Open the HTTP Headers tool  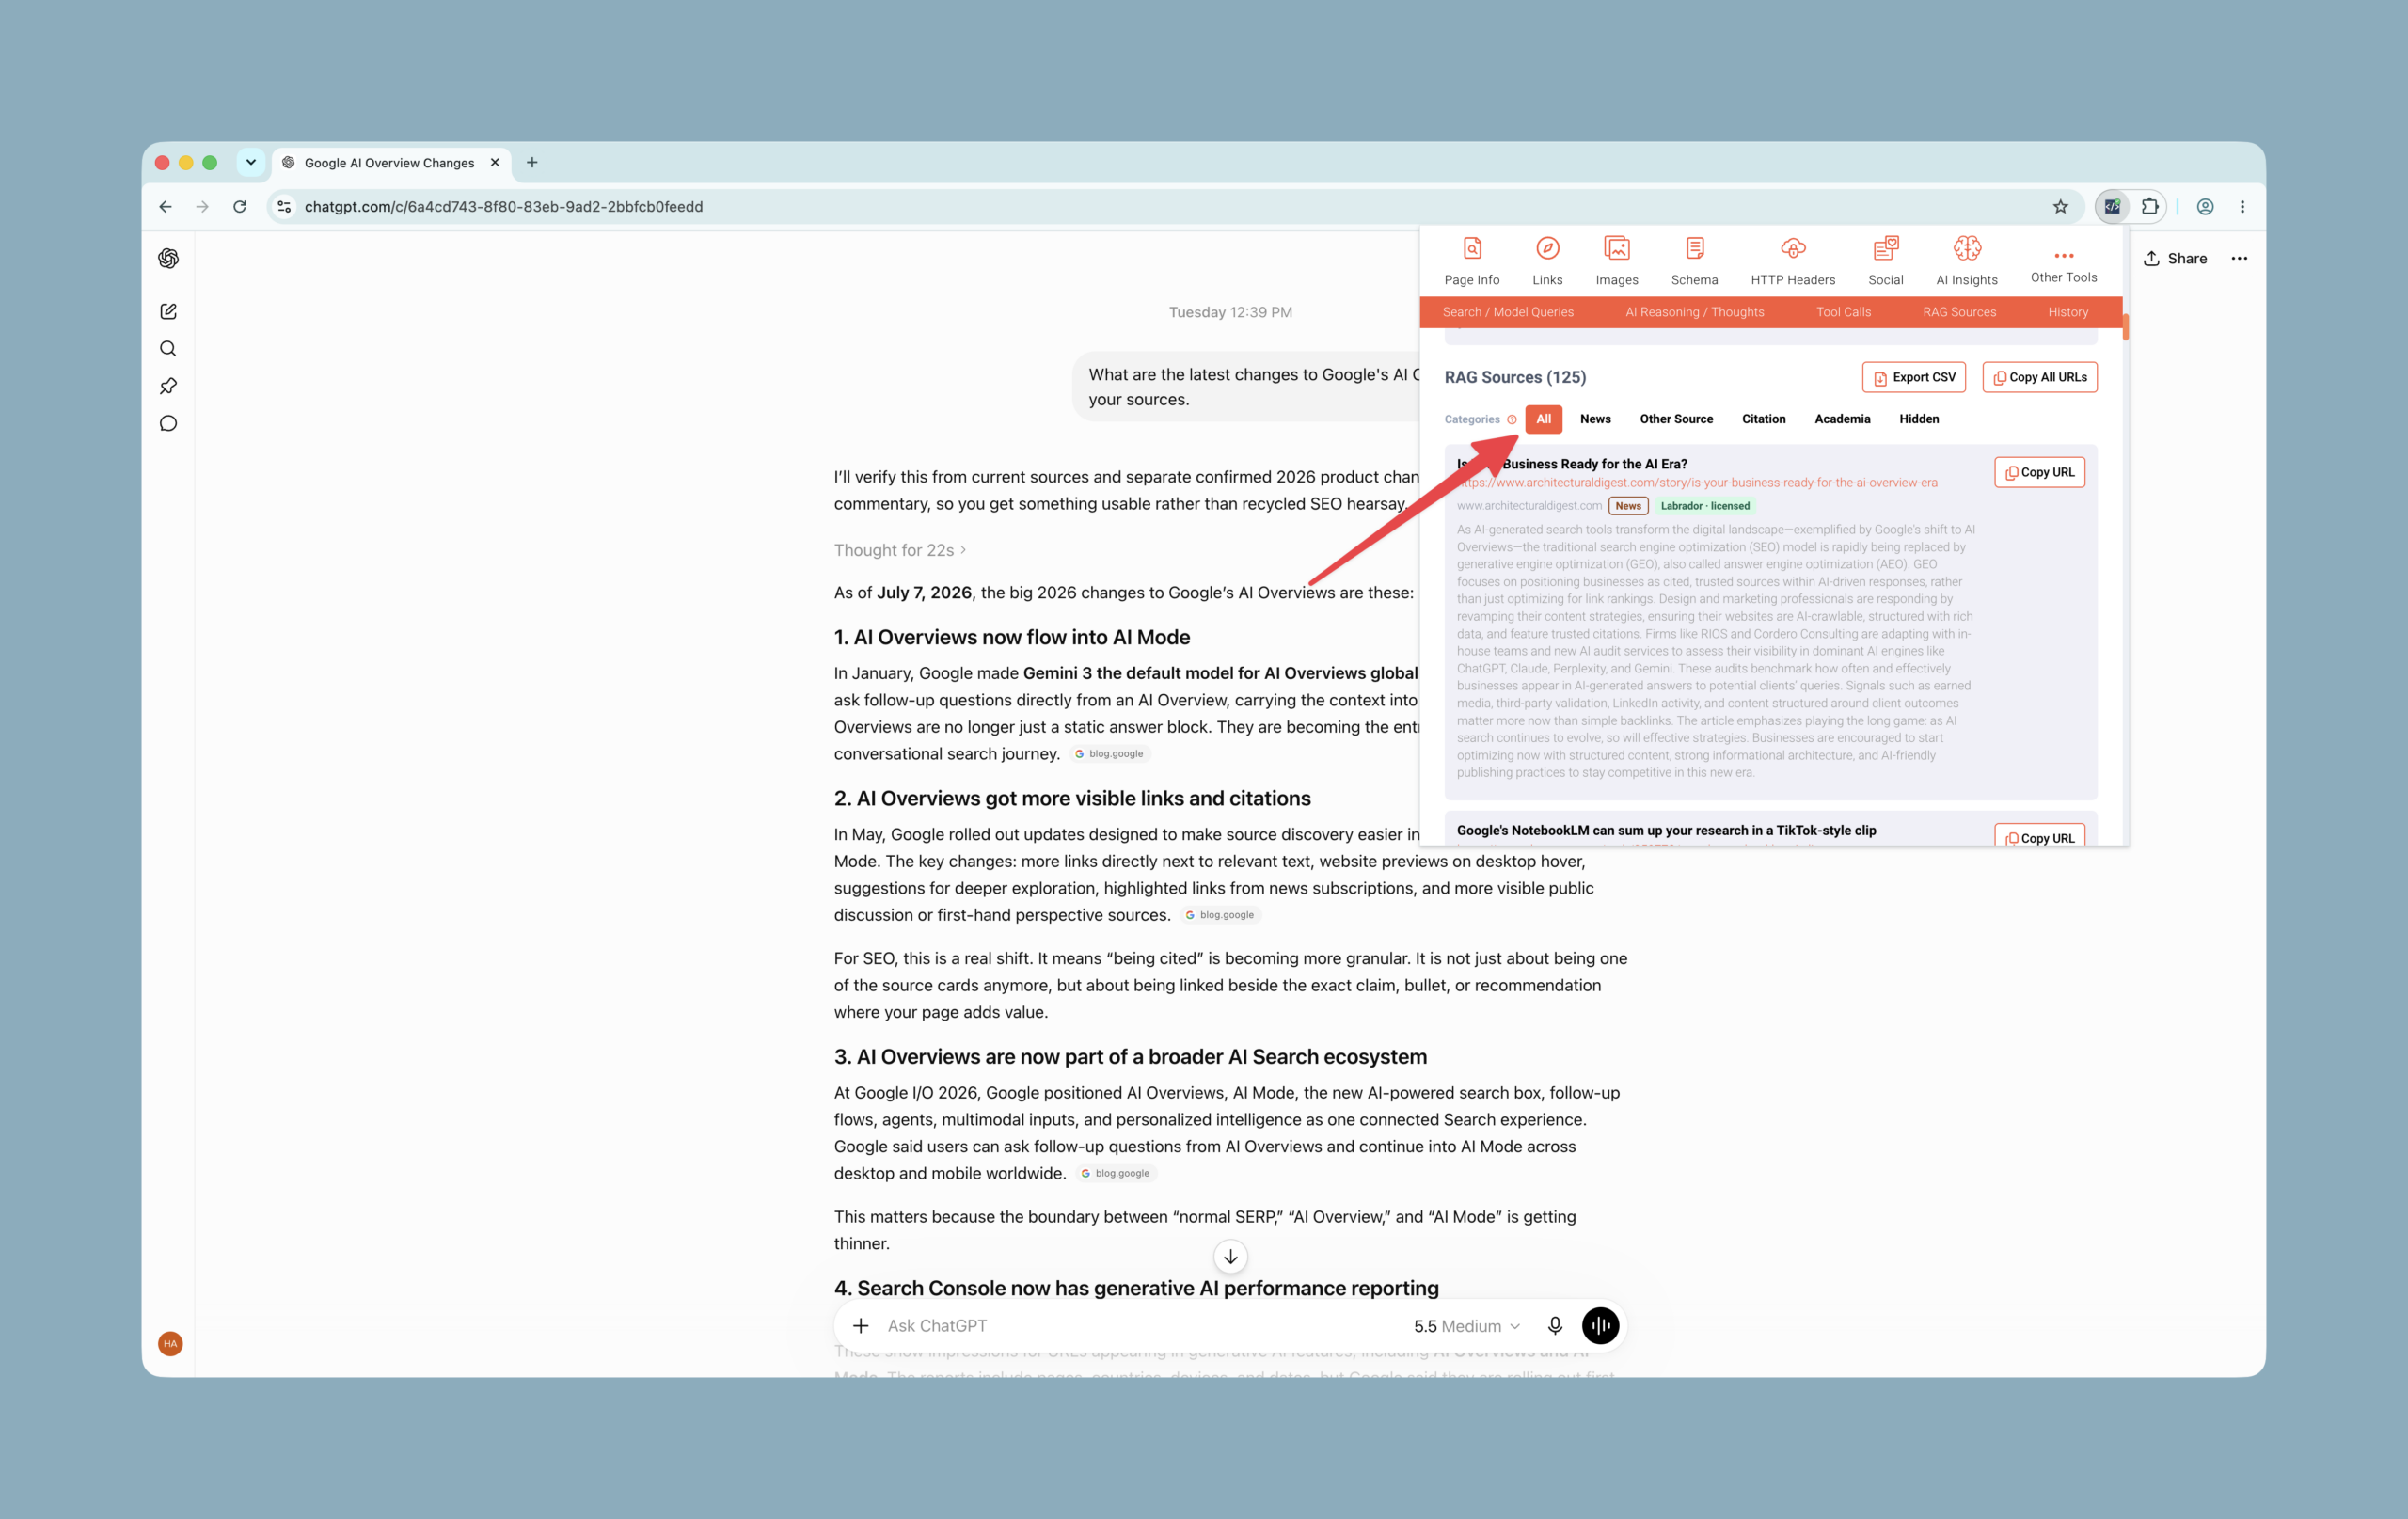click(x=1792, y=261)
